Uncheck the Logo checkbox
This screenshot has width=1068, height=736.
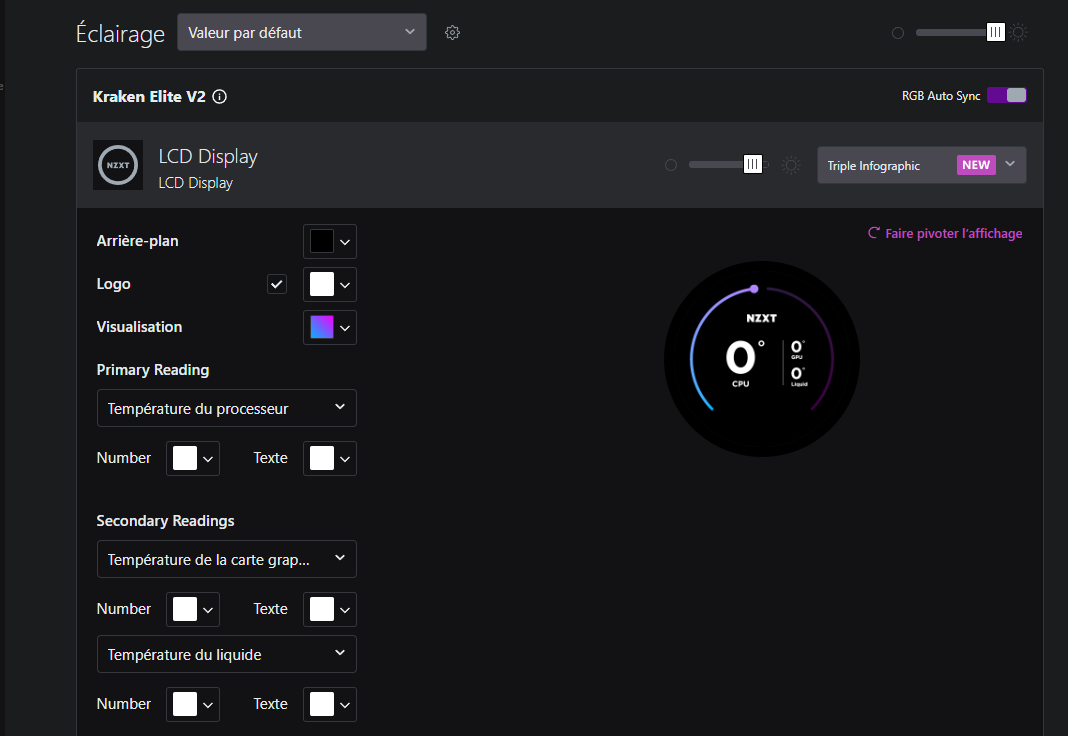[x=277, y=284]
